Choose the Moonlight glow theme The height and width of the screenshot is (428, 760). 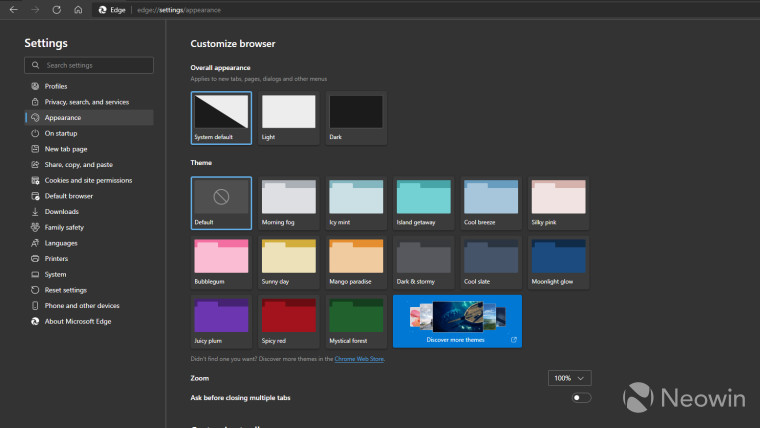point(558,262)
